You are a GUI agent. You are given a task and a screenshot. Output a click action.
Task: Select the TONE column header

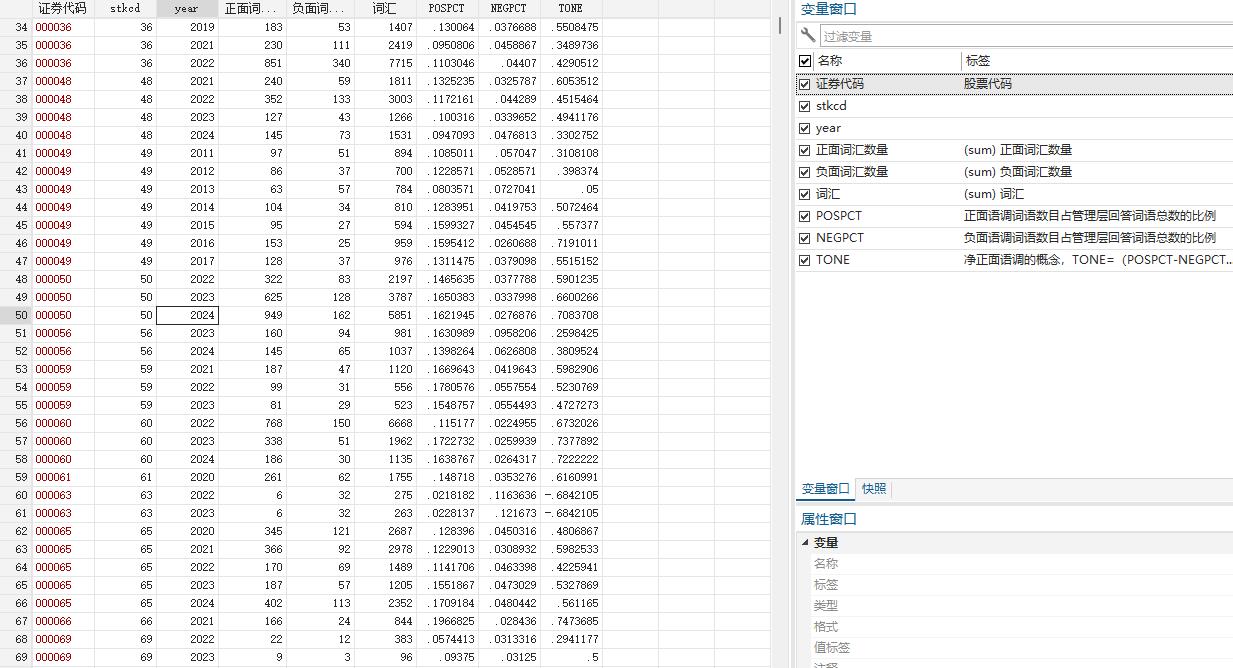(571, 8)
